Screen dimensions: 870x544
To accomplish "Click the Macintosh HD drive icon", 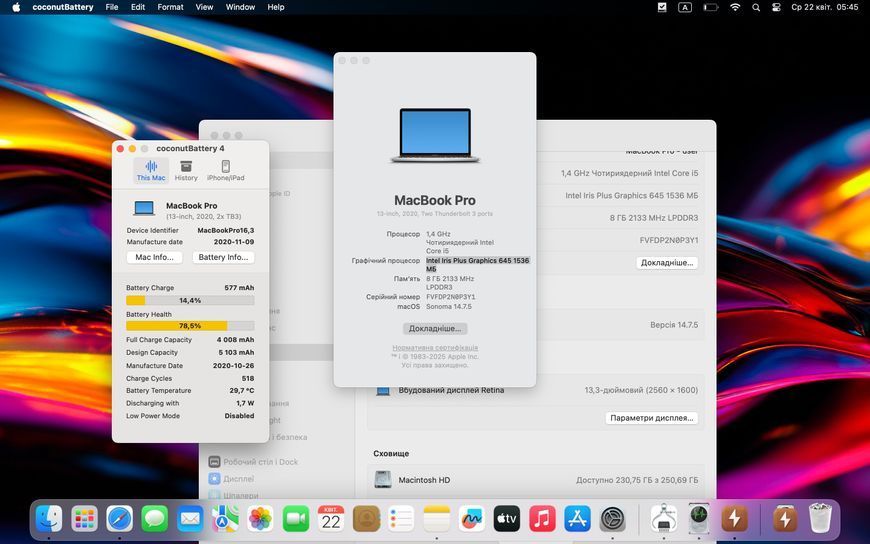I will point(382,480).
